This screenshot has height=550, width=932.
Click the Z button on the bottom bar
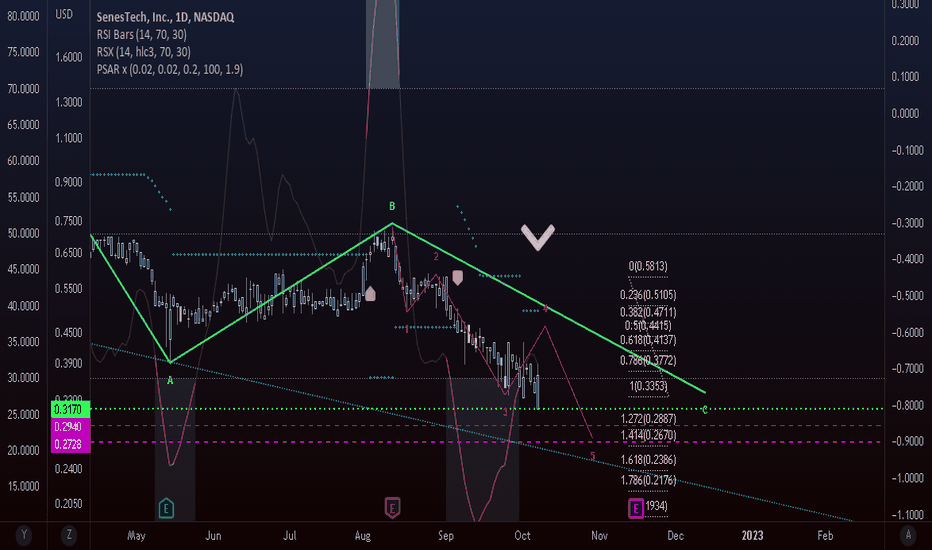pyautogui.click(x=69, y=535)
